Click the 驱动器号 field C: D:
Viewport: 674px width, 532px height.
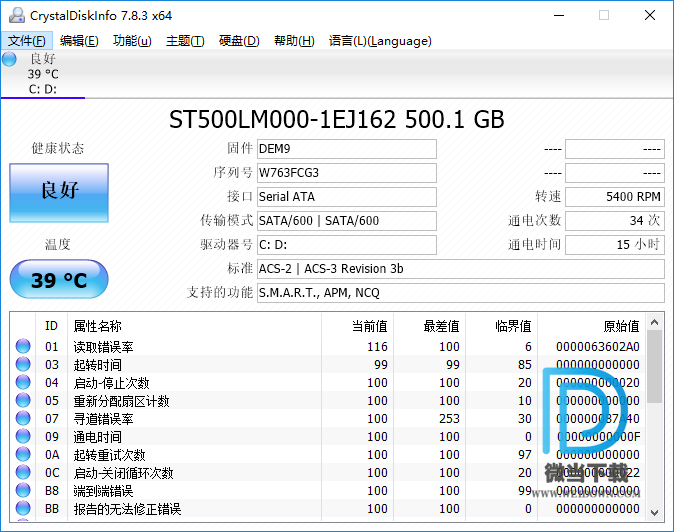point(347,245)
